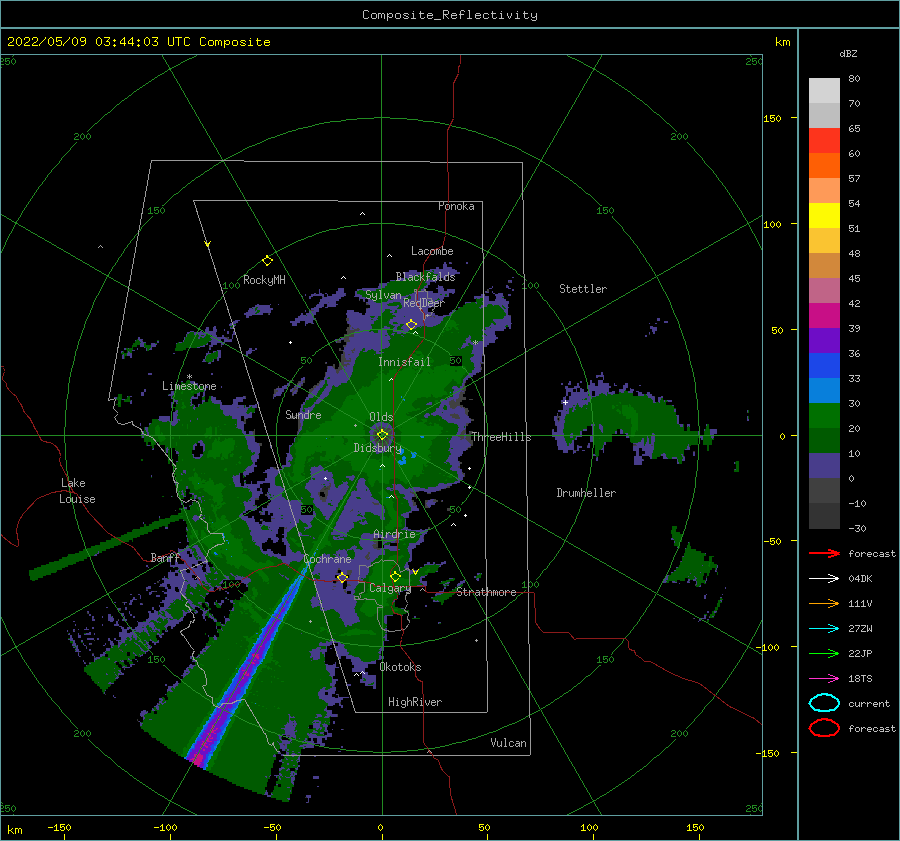Click the Vulcan town label
The image size is (900, 841).
[x=508, y=743]
